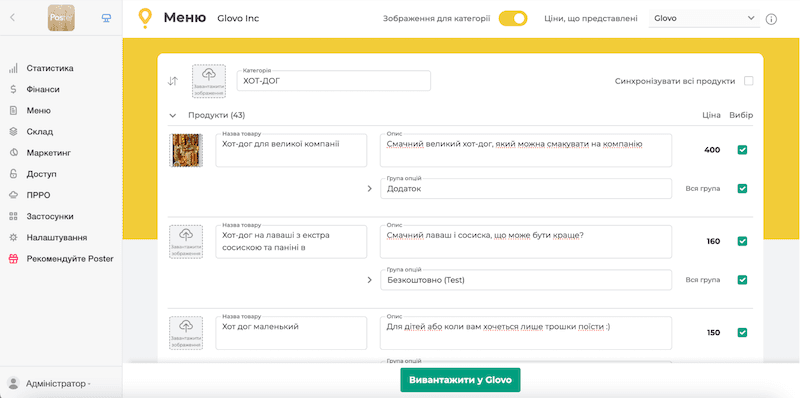
Task: Open the Glovo price list dropdown
Action: point(704,18)
